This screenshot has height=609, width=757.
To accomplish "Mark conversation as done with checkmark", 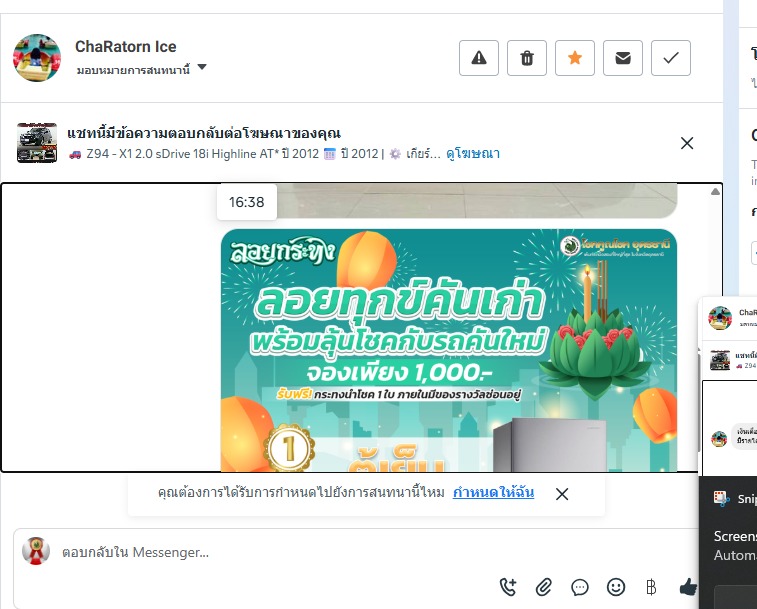I will pyautogui.click(x=671, y=58).
